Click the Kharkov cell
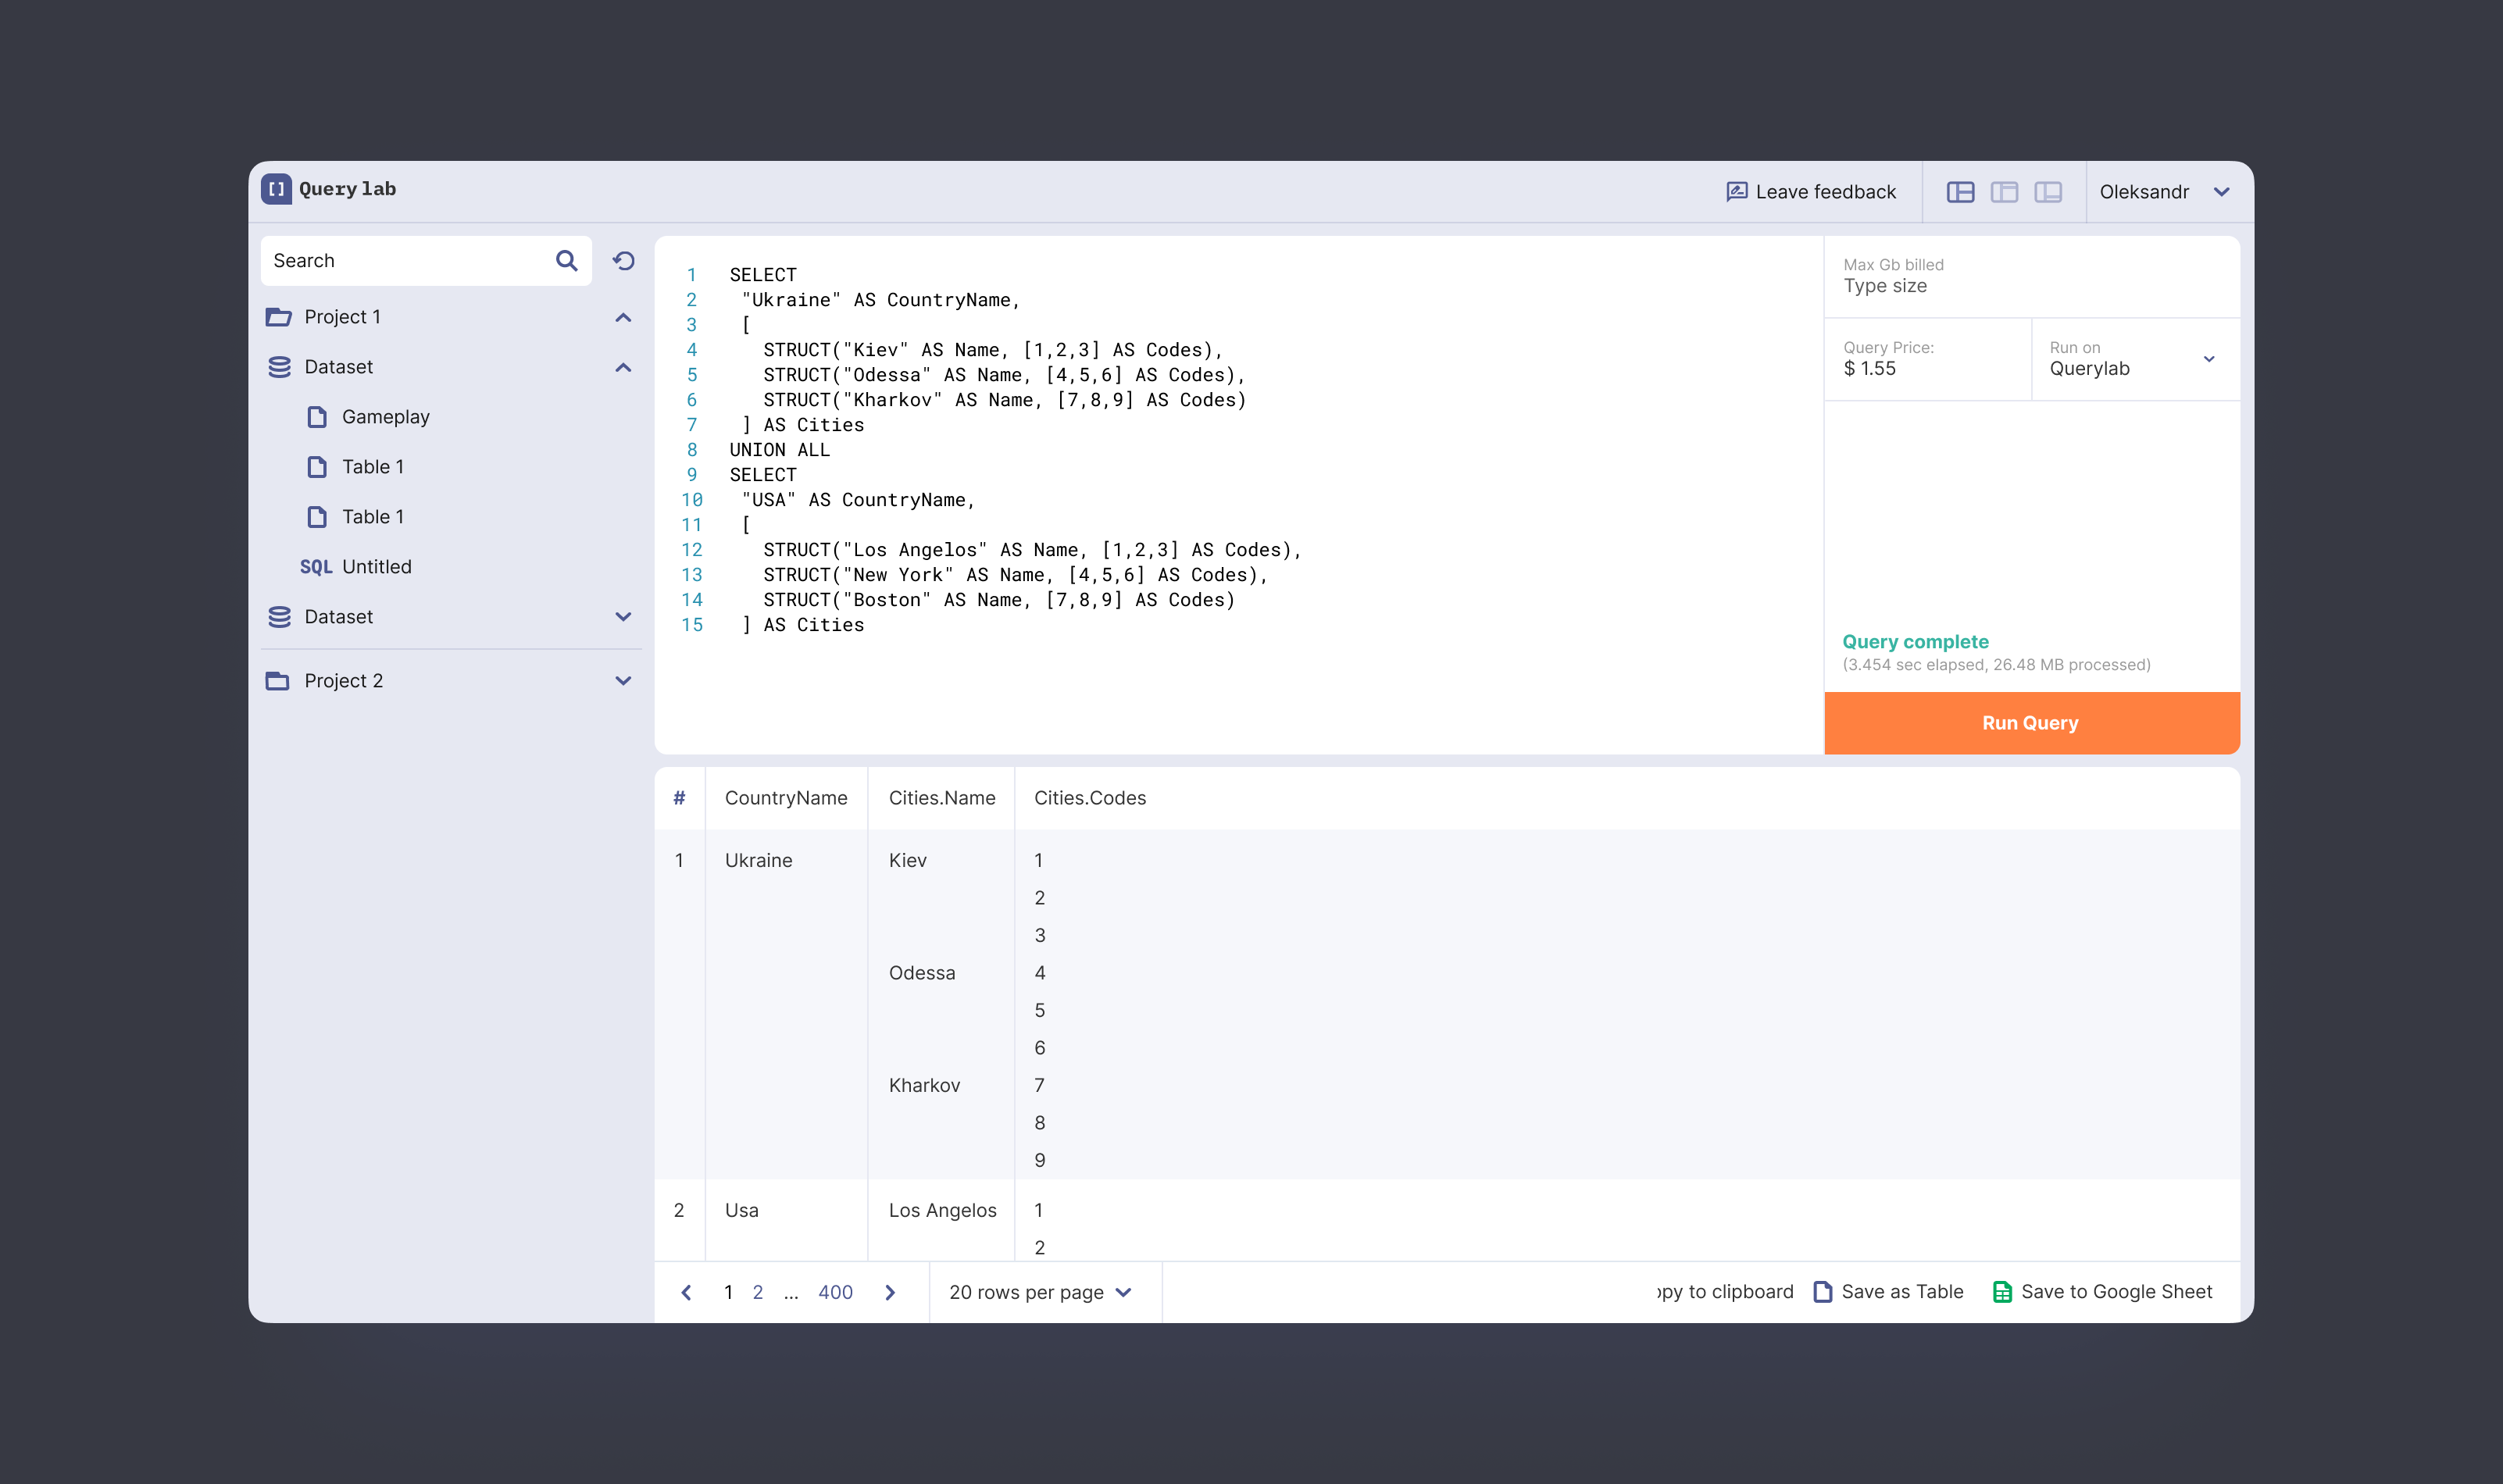Screen dimensions: 2503x1484 [x=924, y=1086]
